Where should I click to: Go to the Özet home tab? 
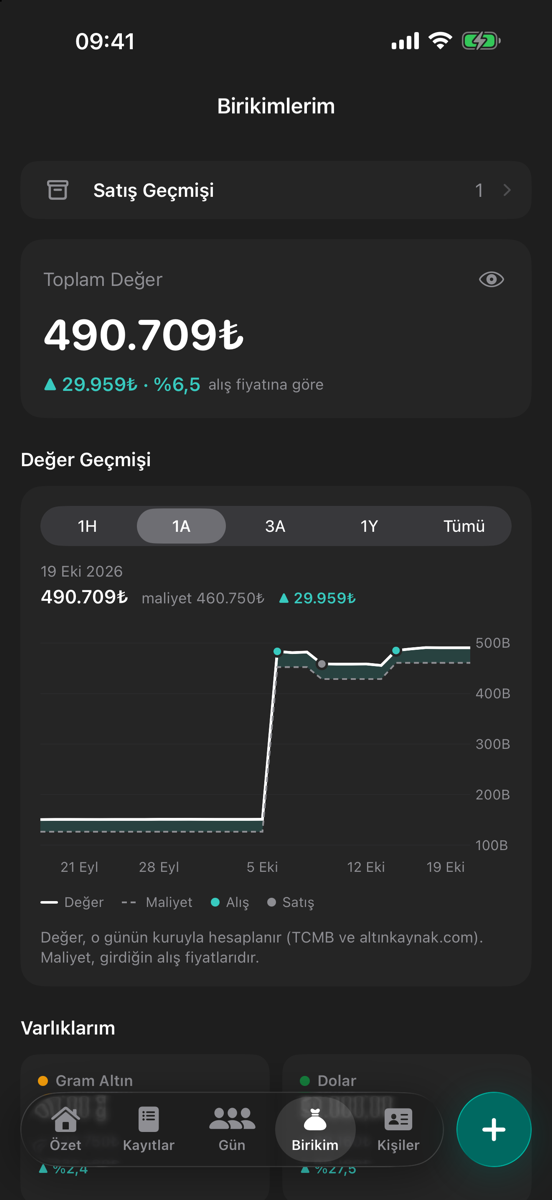[66, 1130]
